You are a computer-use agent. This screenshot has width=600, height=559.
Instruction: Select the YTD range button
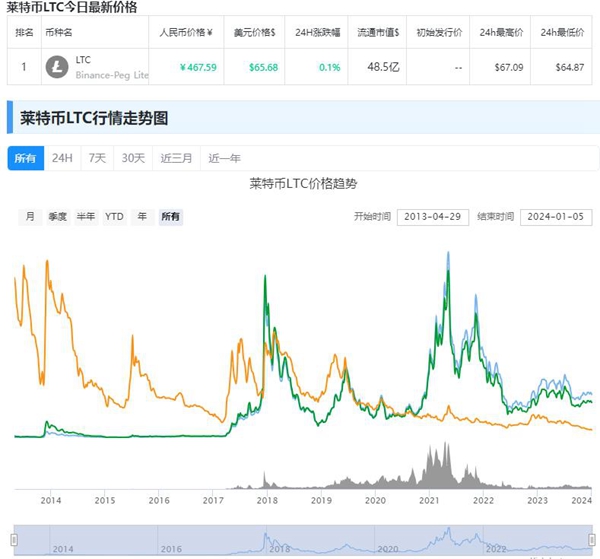(x=115, y=217)
